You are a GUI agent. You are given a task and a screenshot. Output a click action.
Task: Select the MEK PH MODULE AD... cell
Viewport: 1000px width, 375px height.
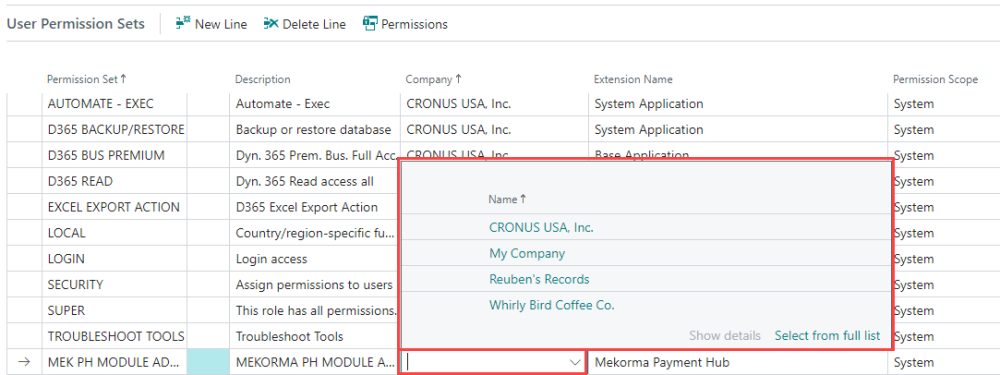(x=115, y=362)
